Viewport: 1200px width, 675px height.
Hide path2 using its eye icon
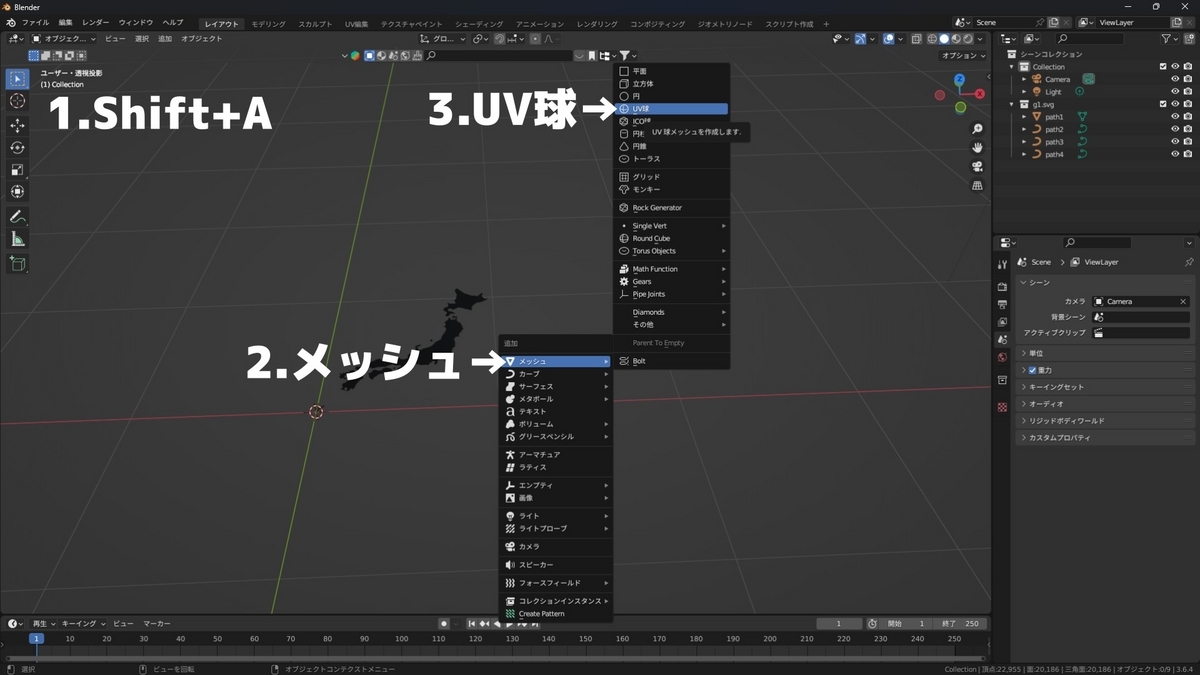click(x=1175, y=129)
